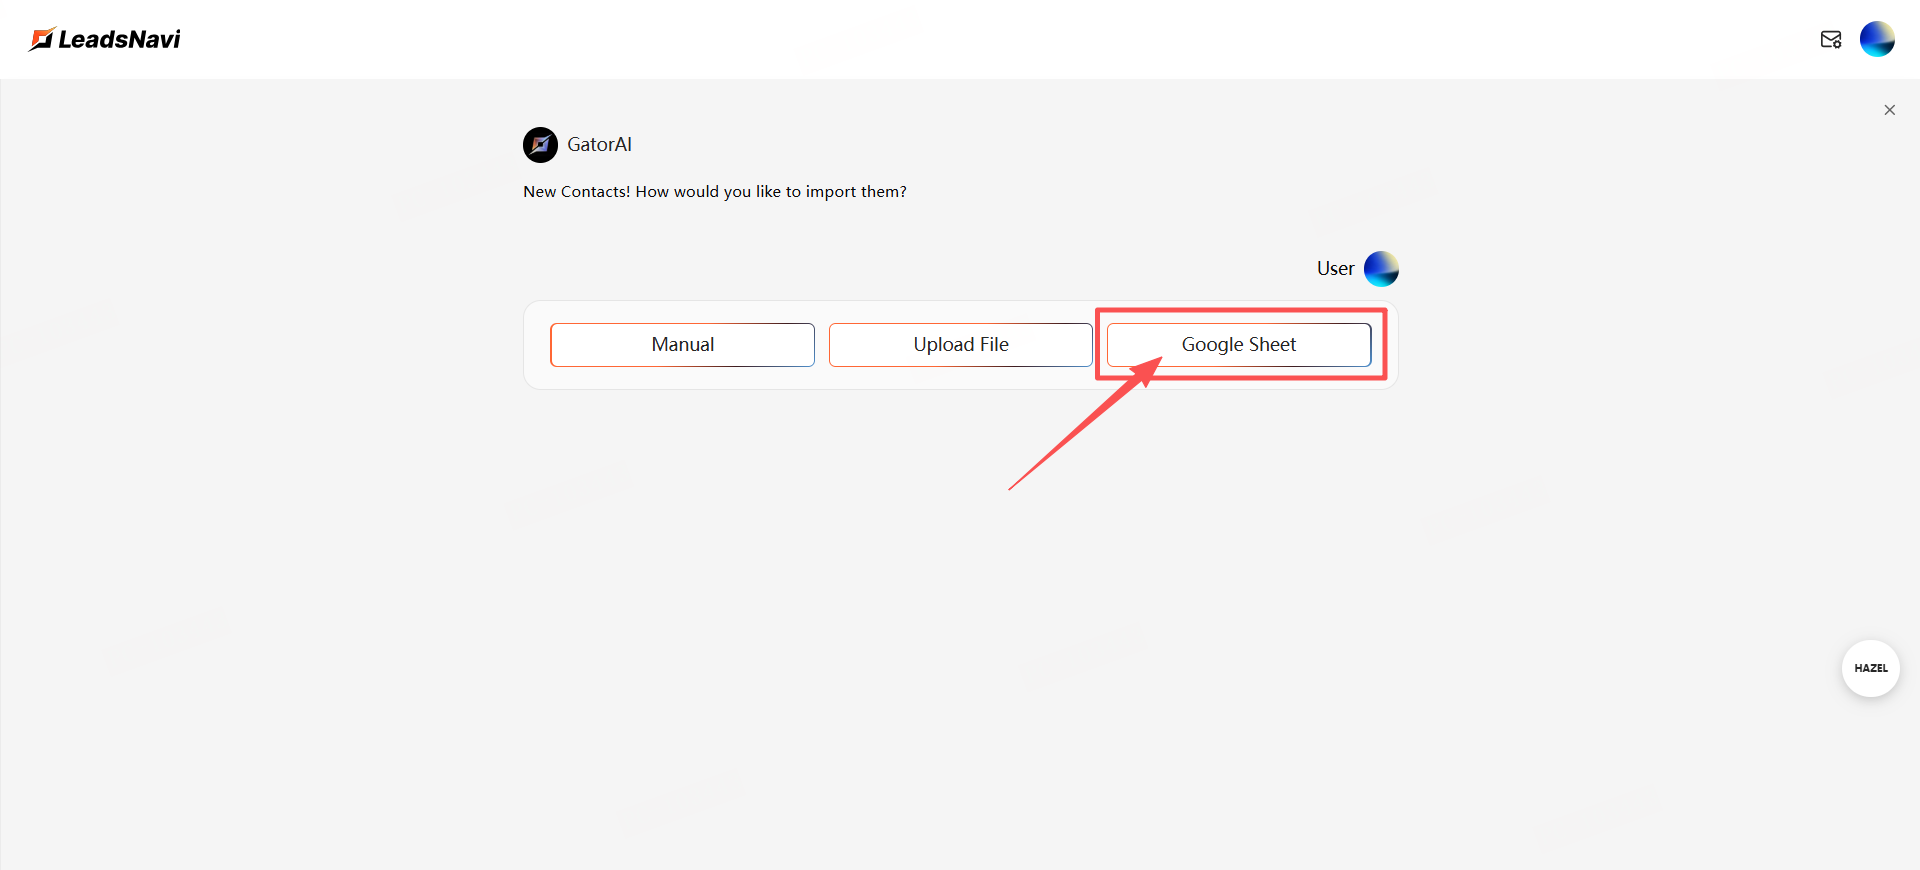Click the blank white header bar center
The height and width of the screenshot is (870, 1920).
click(x=960, y=39)
